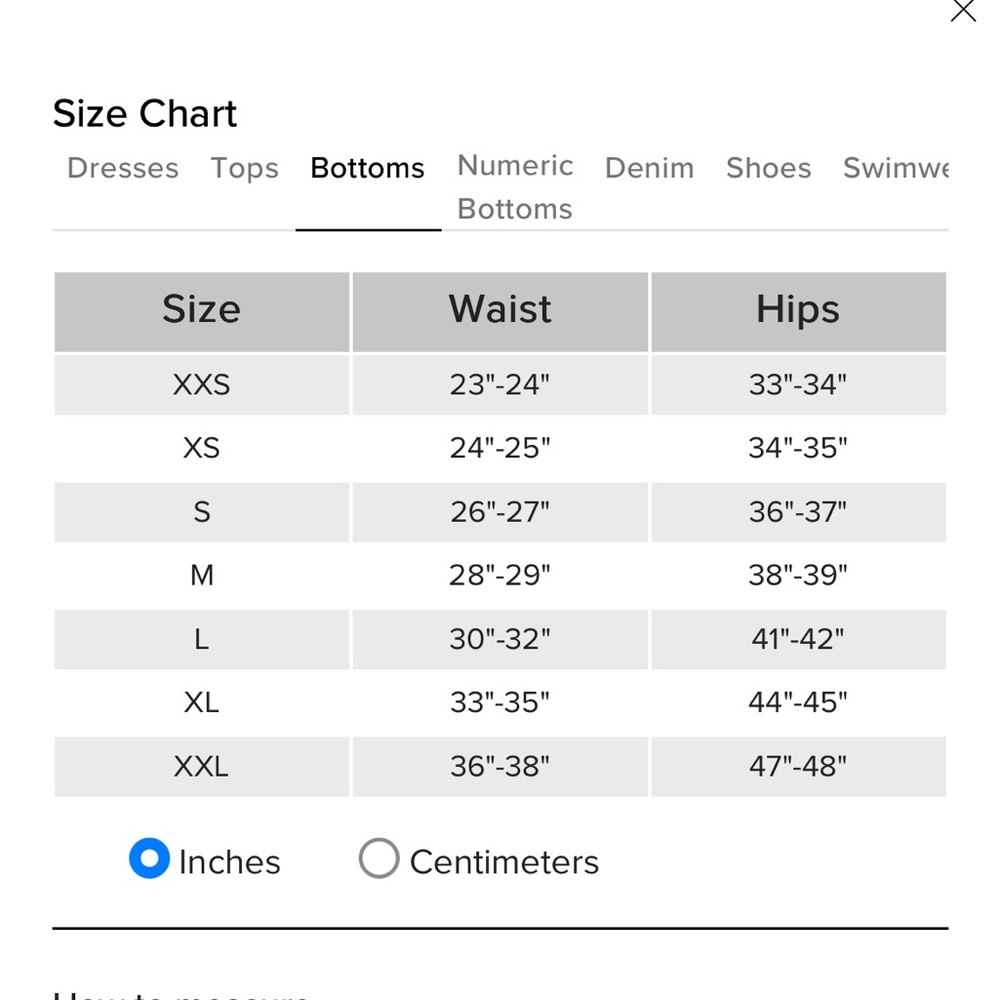Select the Centimeters radio button
Image resolution: width=1000 pixels, height=1000 pixels.
pyautogui.click(x=379, y=858)
